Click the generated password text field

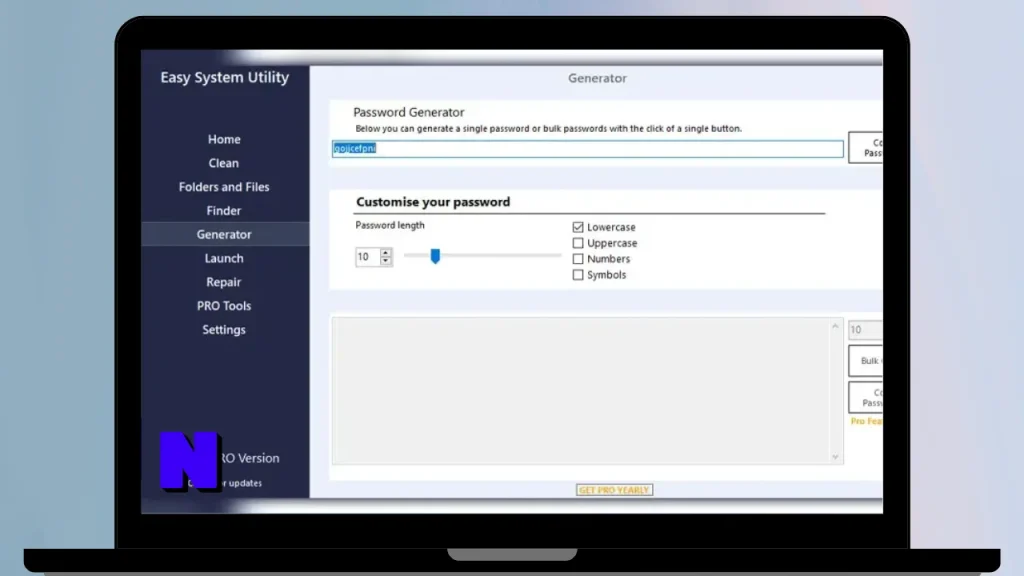click(x=588, y=149)
